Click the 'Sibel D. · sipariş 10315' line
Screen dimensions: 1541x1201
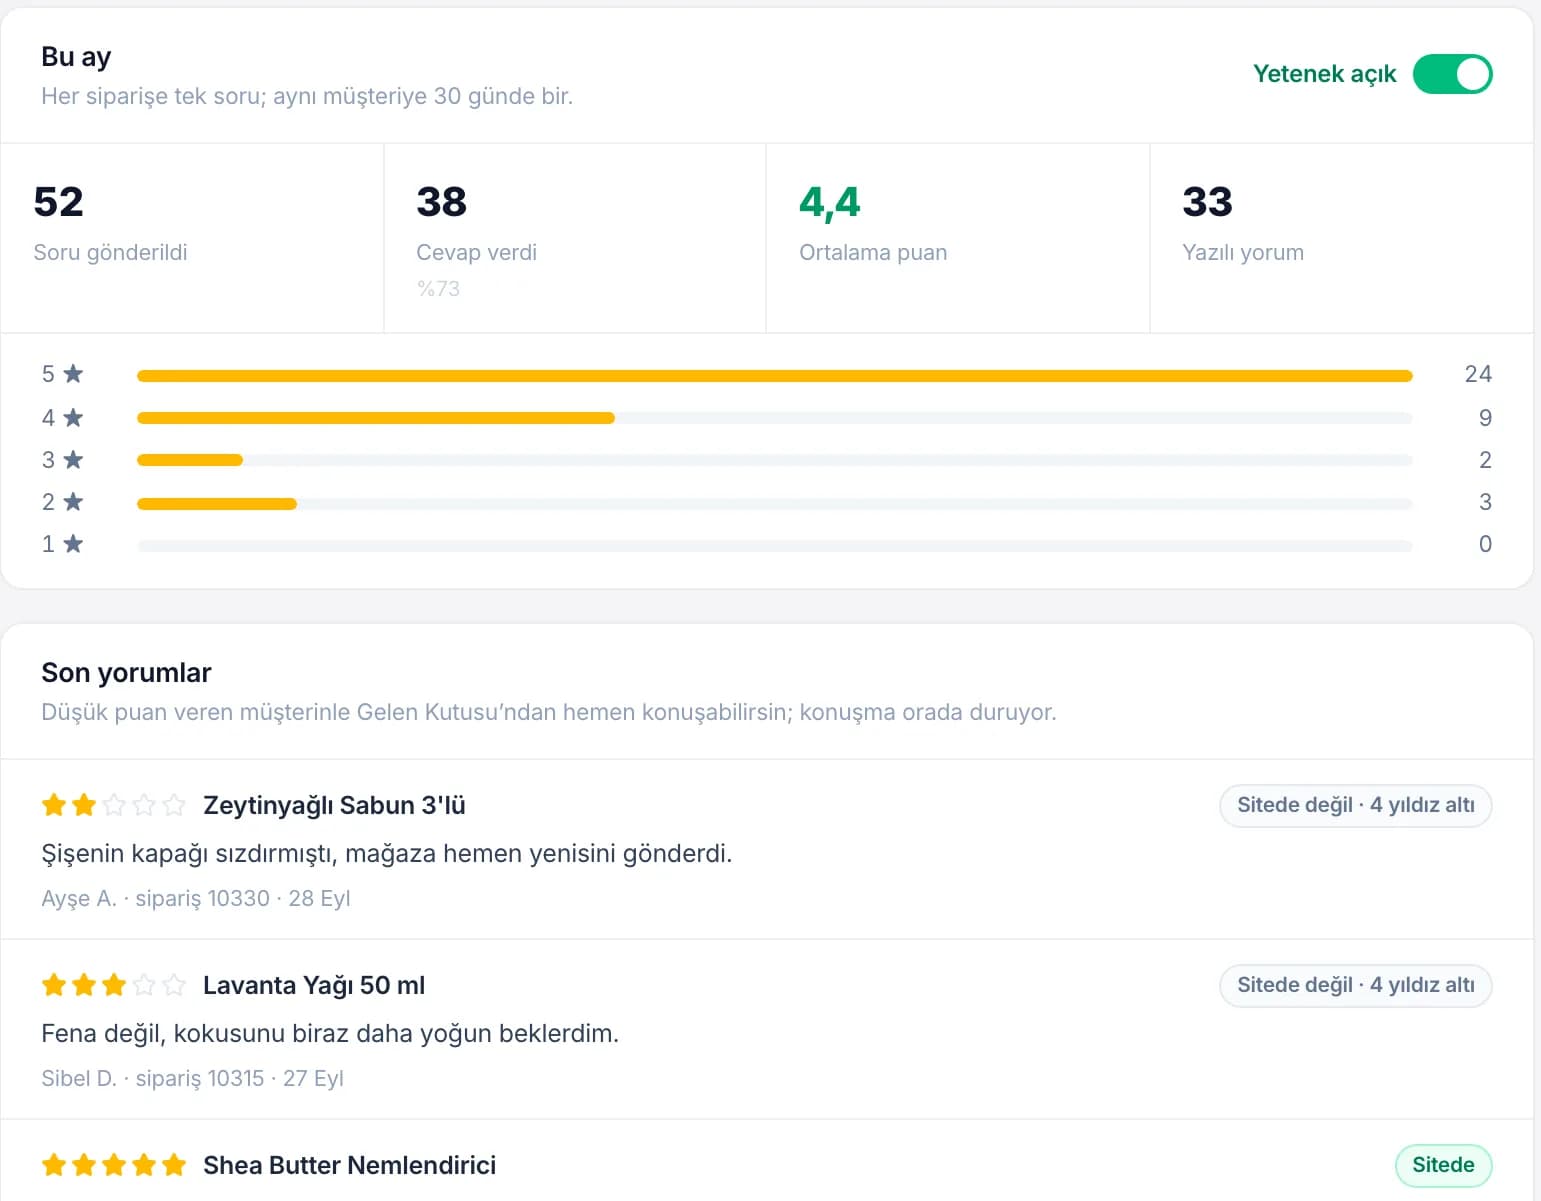point(192,1078)
